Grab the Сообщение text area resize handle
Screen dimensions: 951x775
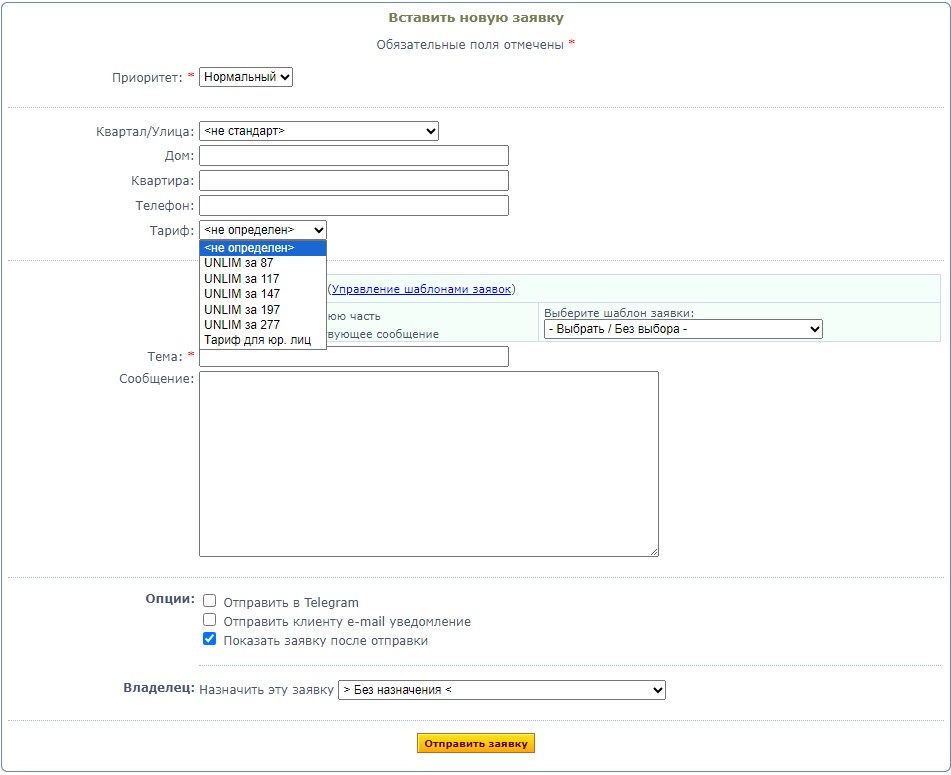coord(654,552)
